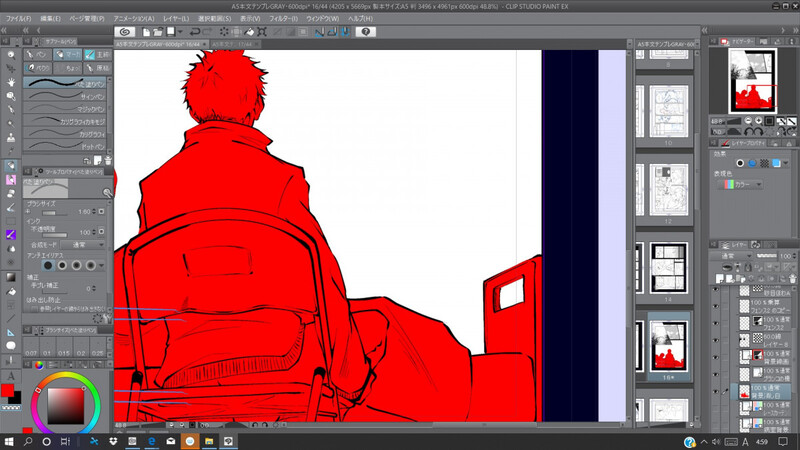
Task: Toggle visibility of レイヤー 8 layer
Action: (716, 340)
